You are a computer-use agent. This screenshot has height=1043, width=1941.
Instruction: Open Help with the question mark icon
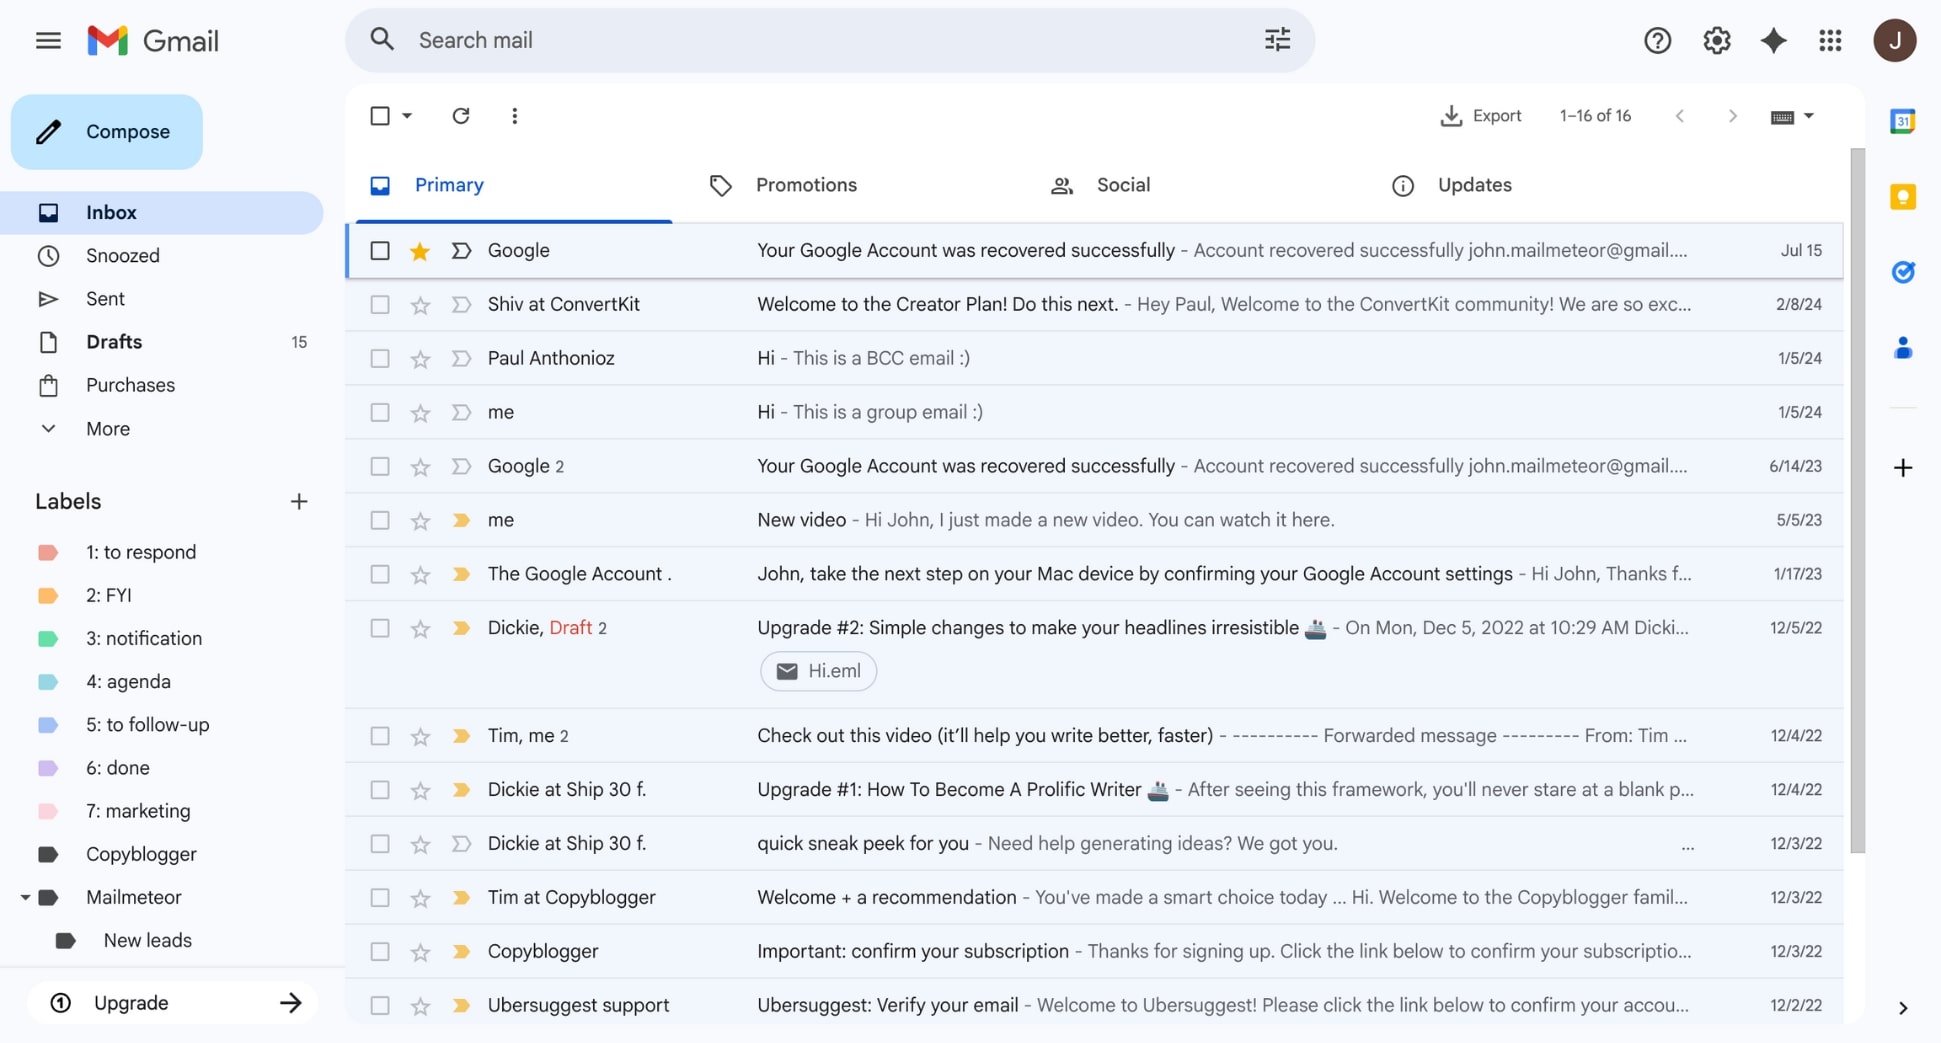[1657, 40]
